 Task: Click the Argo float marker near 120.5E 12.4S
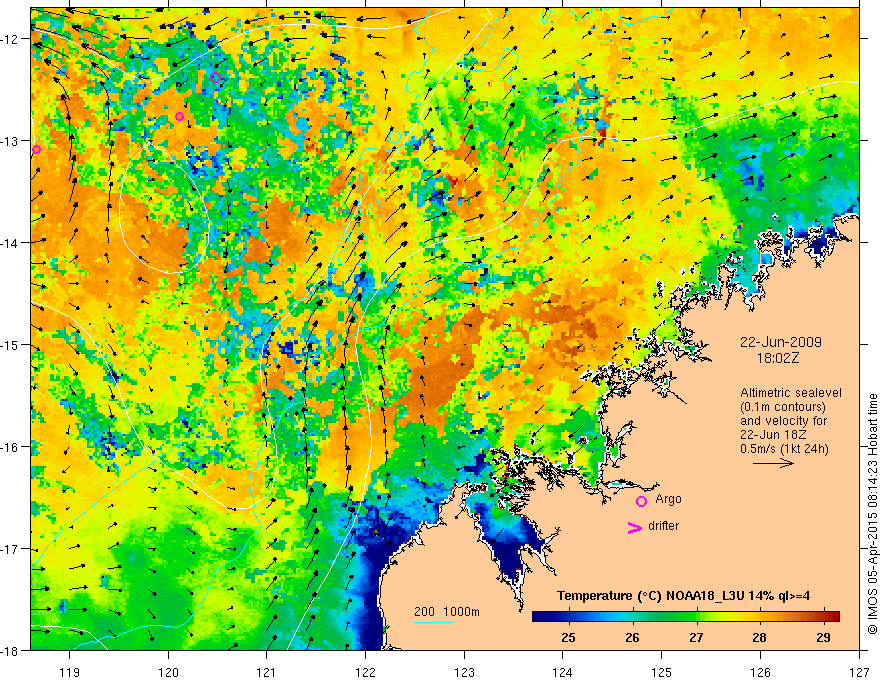pos(215,77)
